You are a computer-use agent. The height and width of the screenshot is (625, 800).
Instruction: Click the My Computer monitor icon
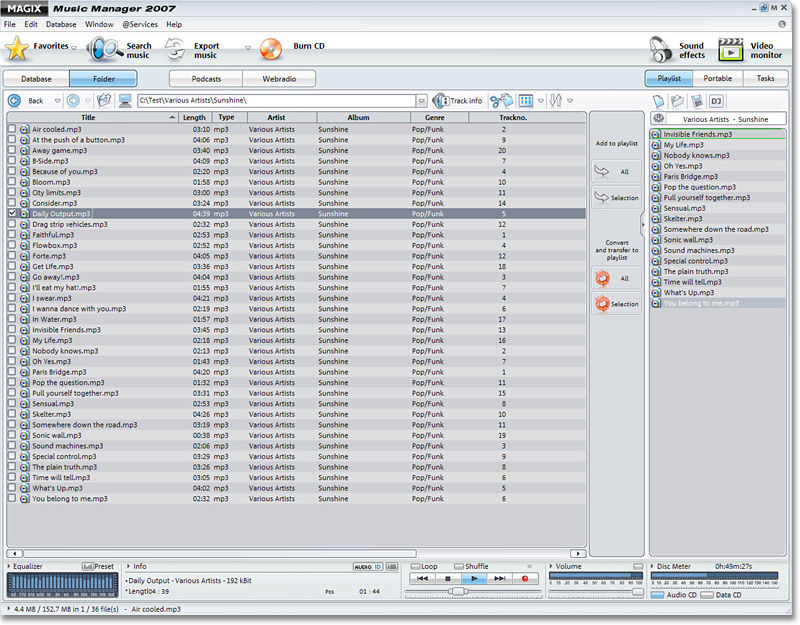pyautogui.click(x=125, y=101)
